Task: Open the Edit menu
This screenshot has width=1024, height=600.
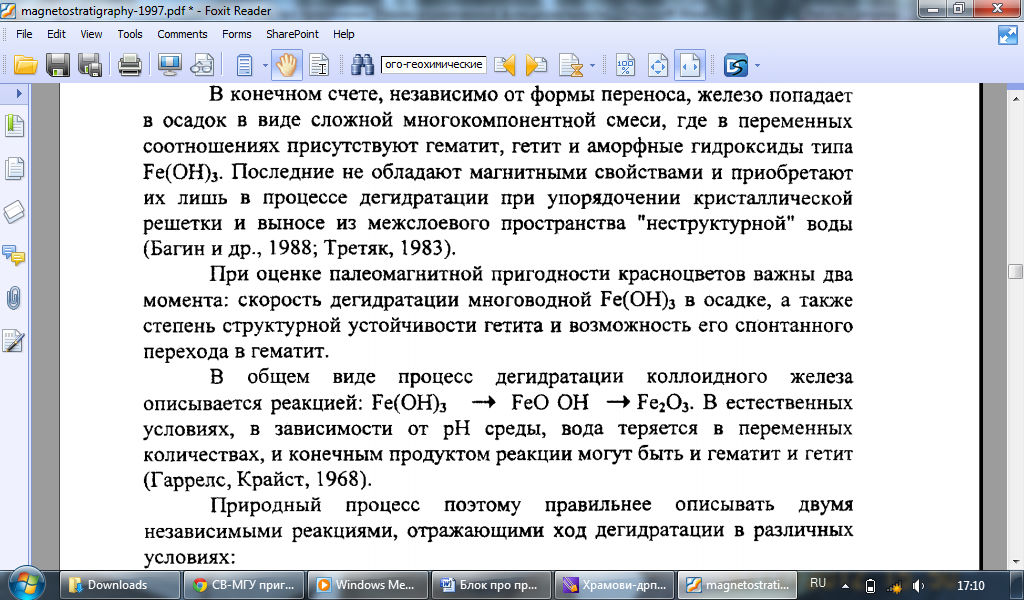Action: pyautogui.click(x=56, y=34)
